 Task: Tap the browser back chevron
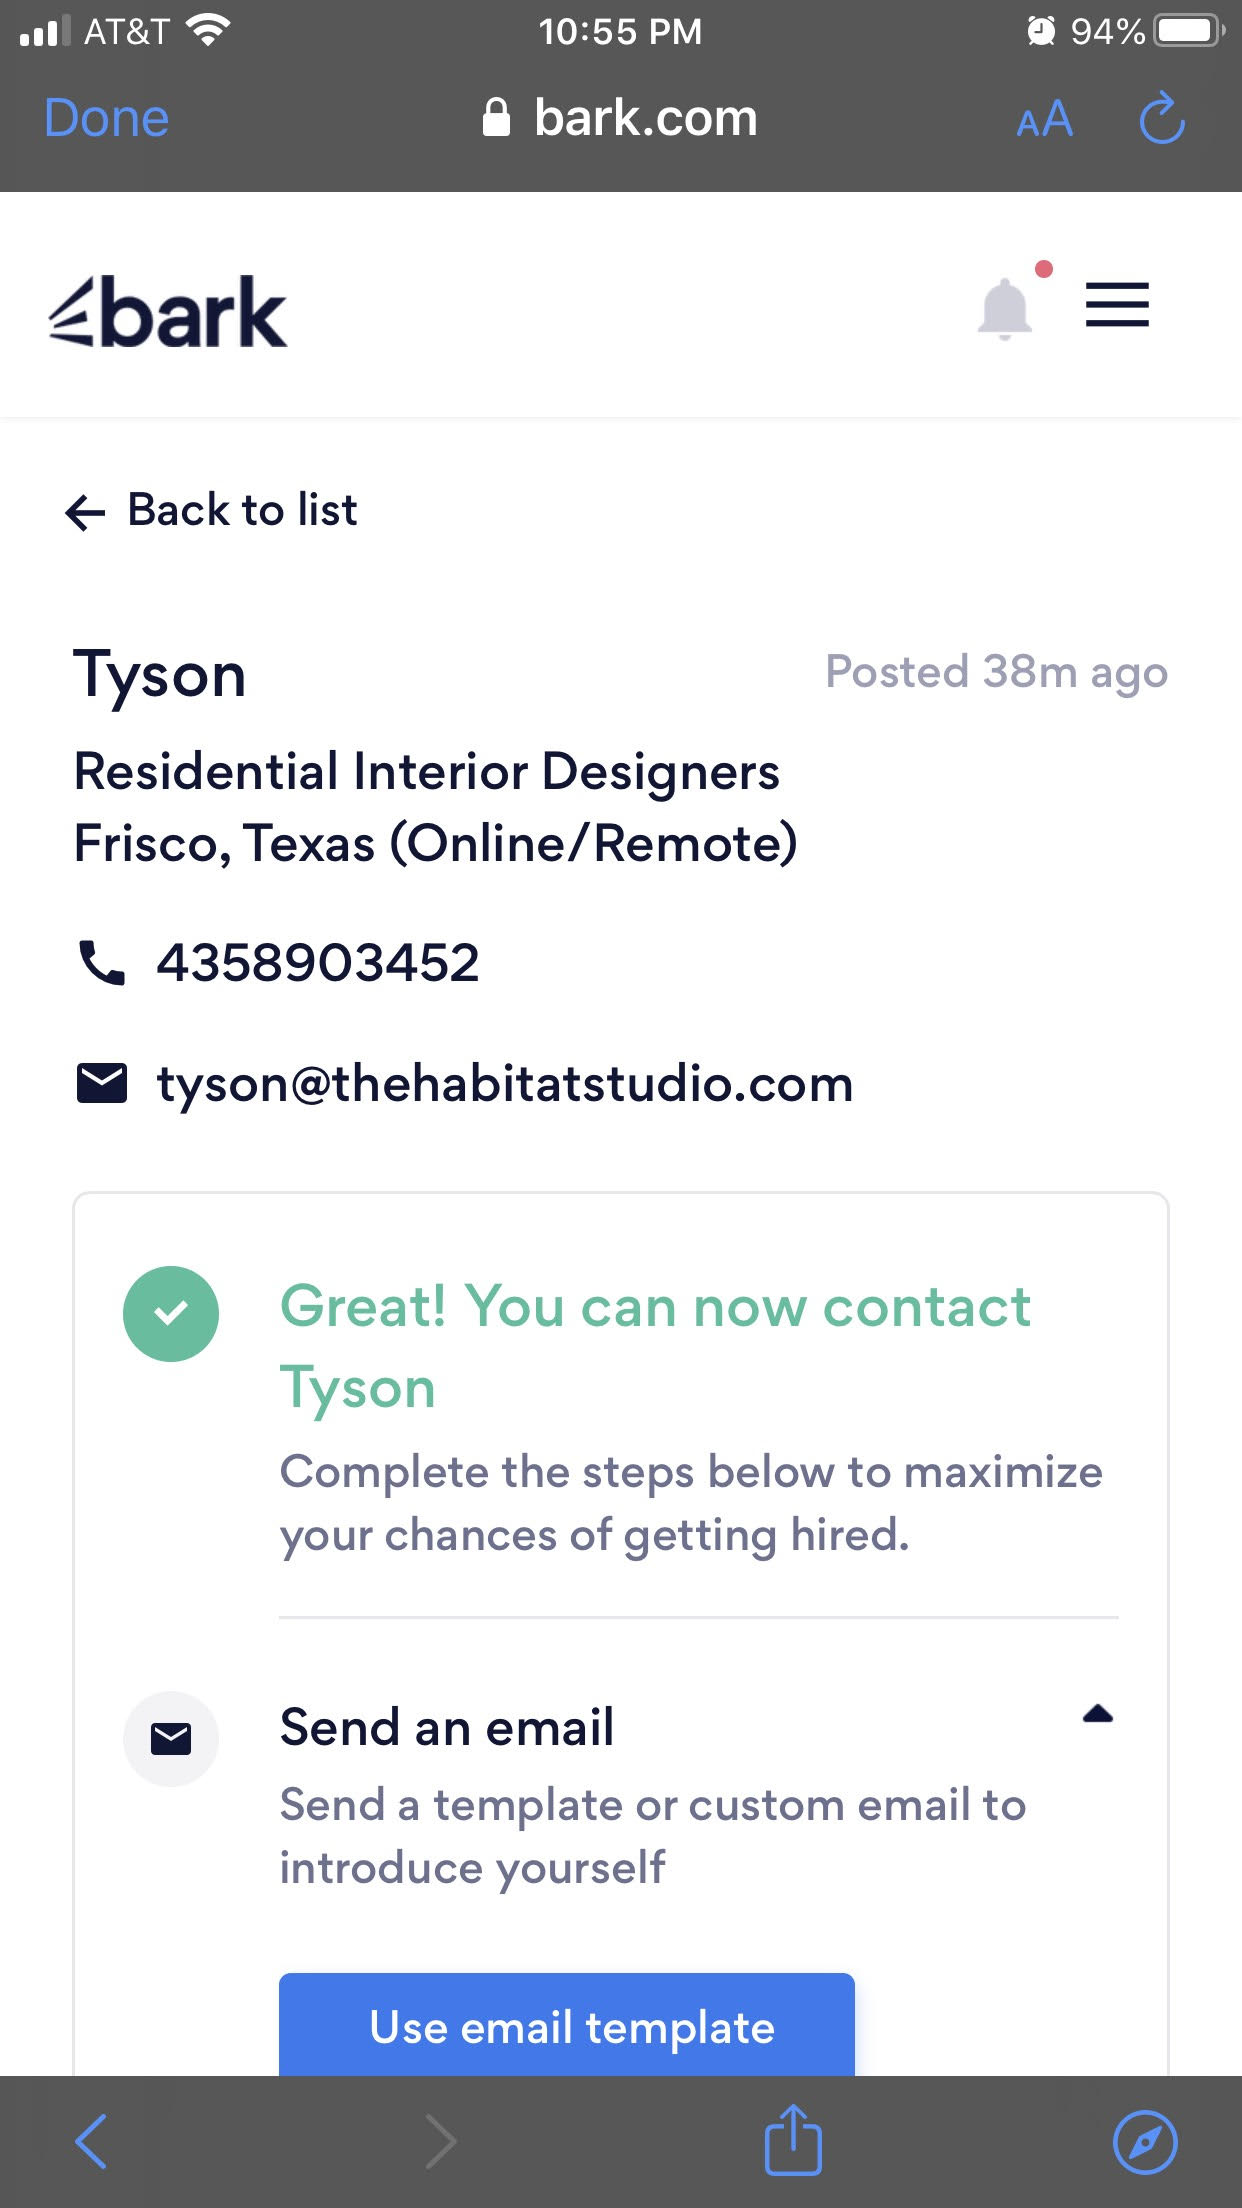tap(91, 2141)
